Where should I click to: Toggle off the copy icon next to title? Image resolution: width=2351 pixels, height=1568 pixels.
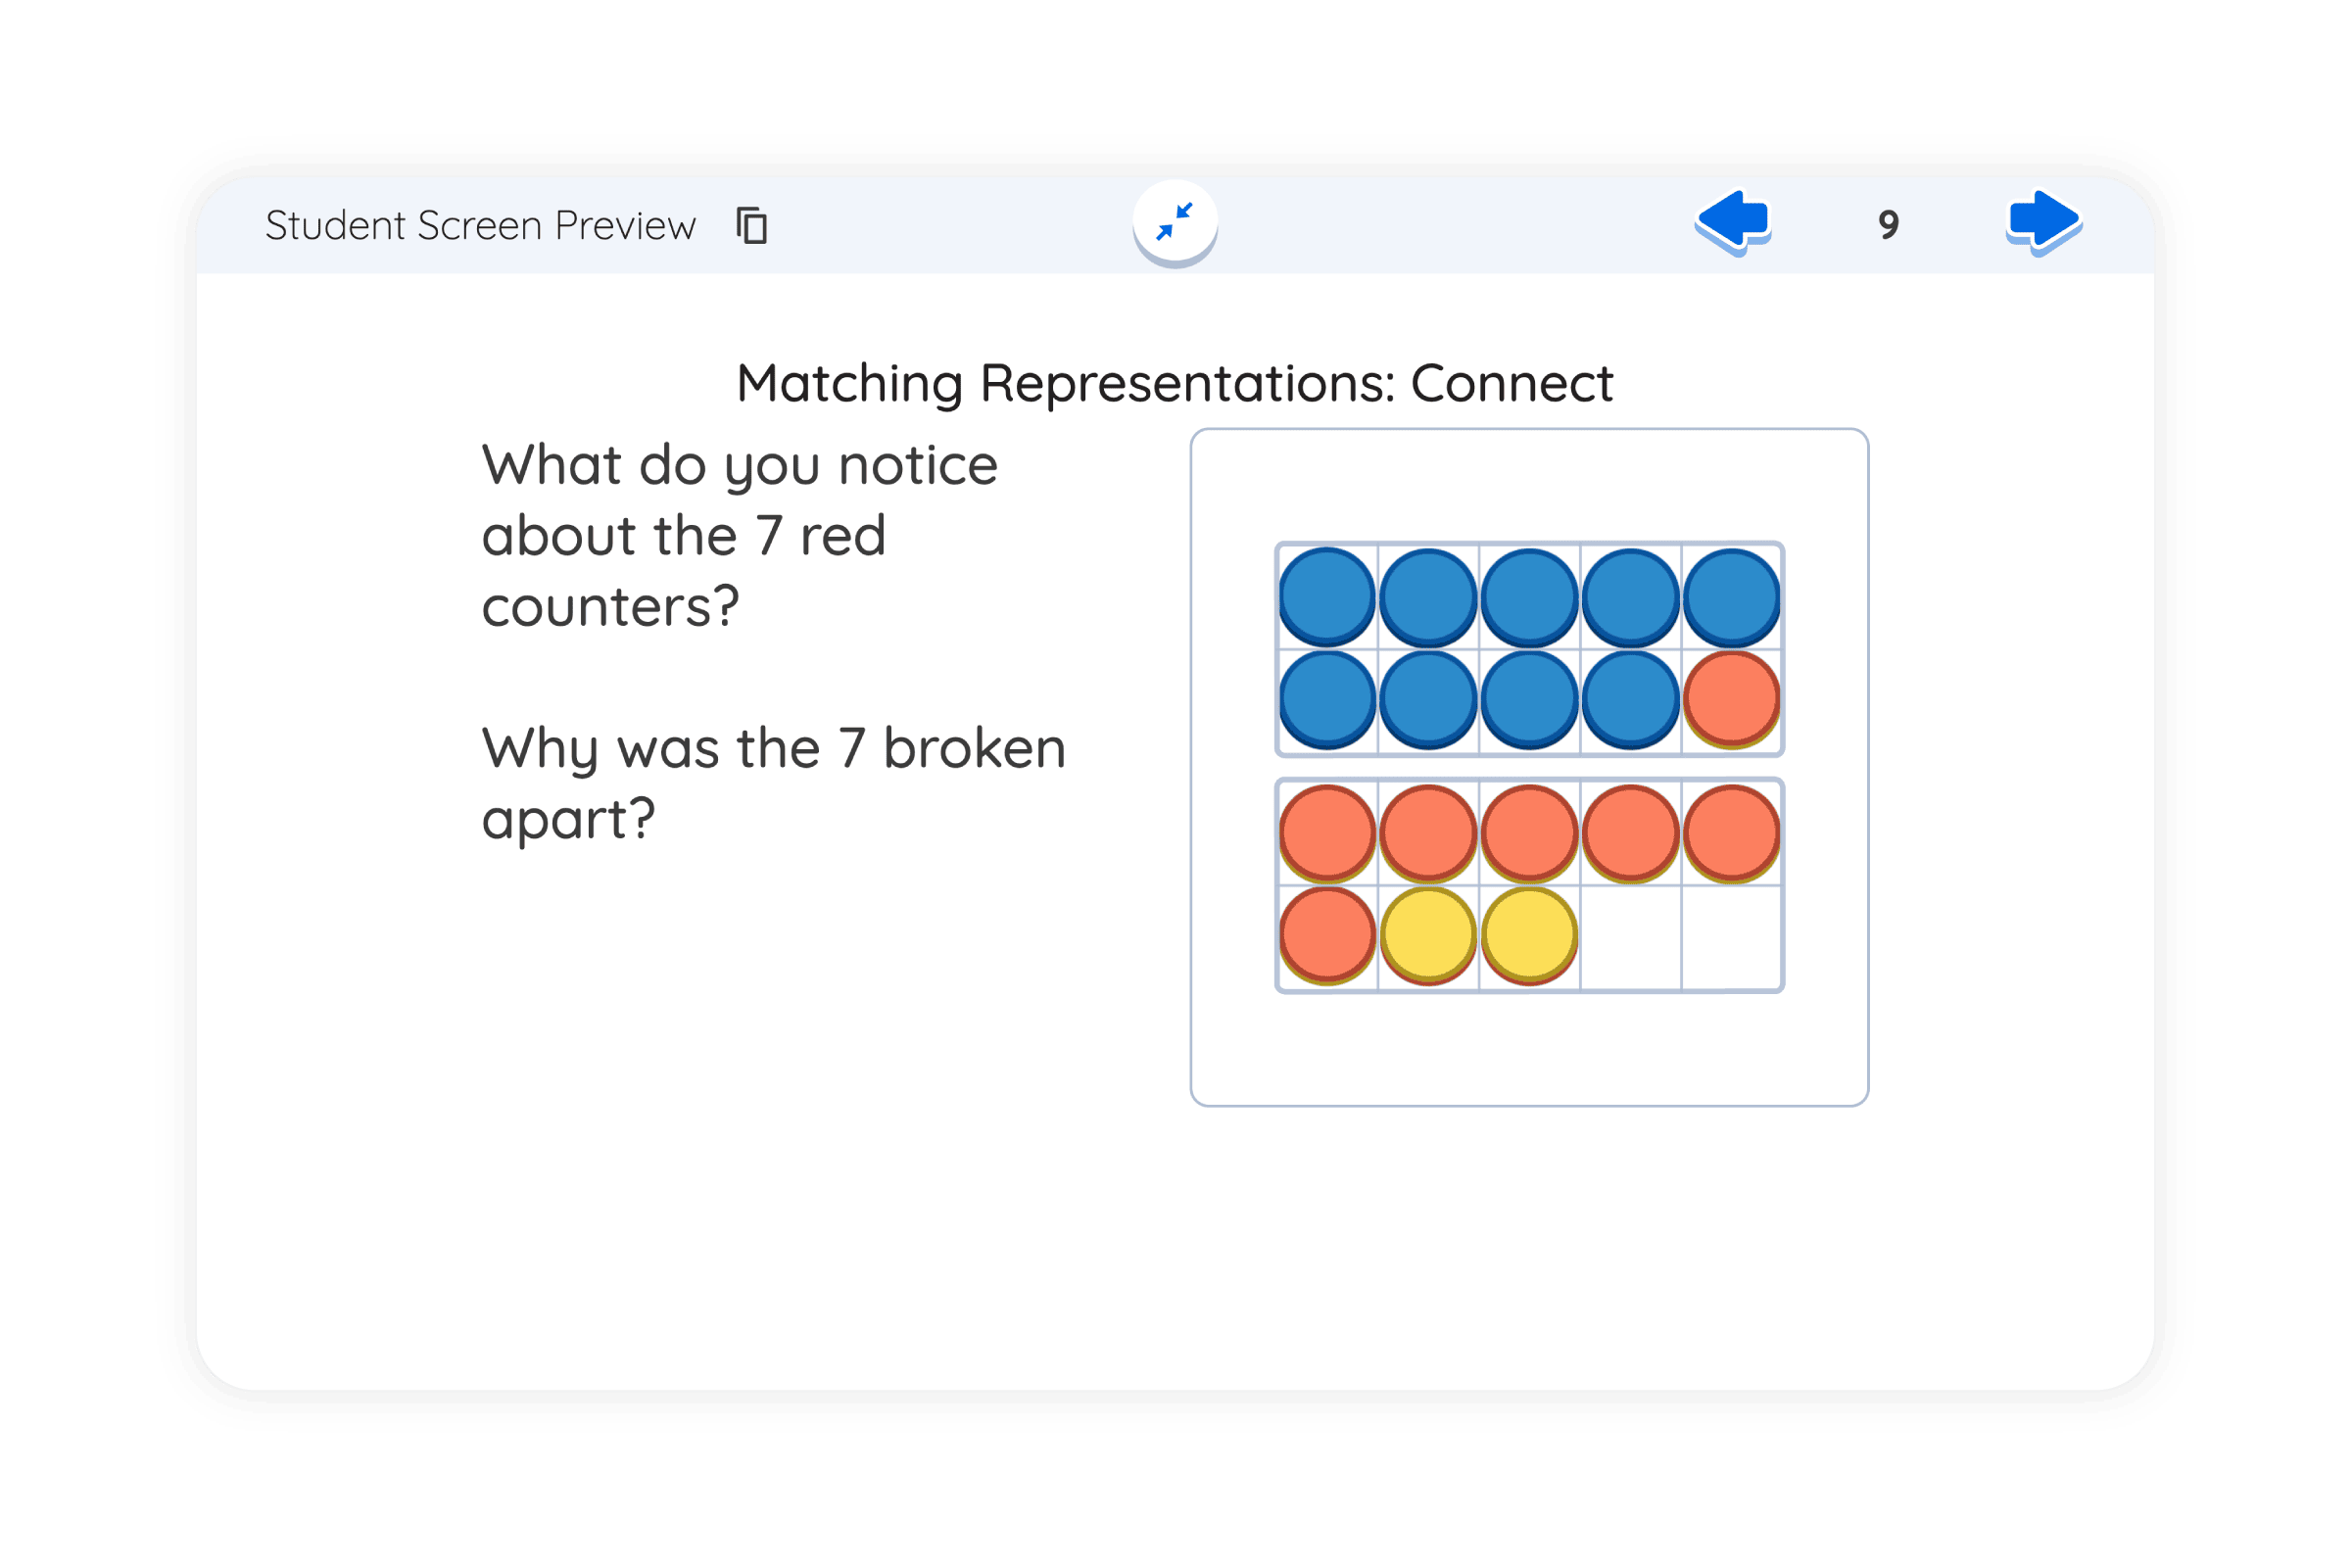(x=753, y=225)
